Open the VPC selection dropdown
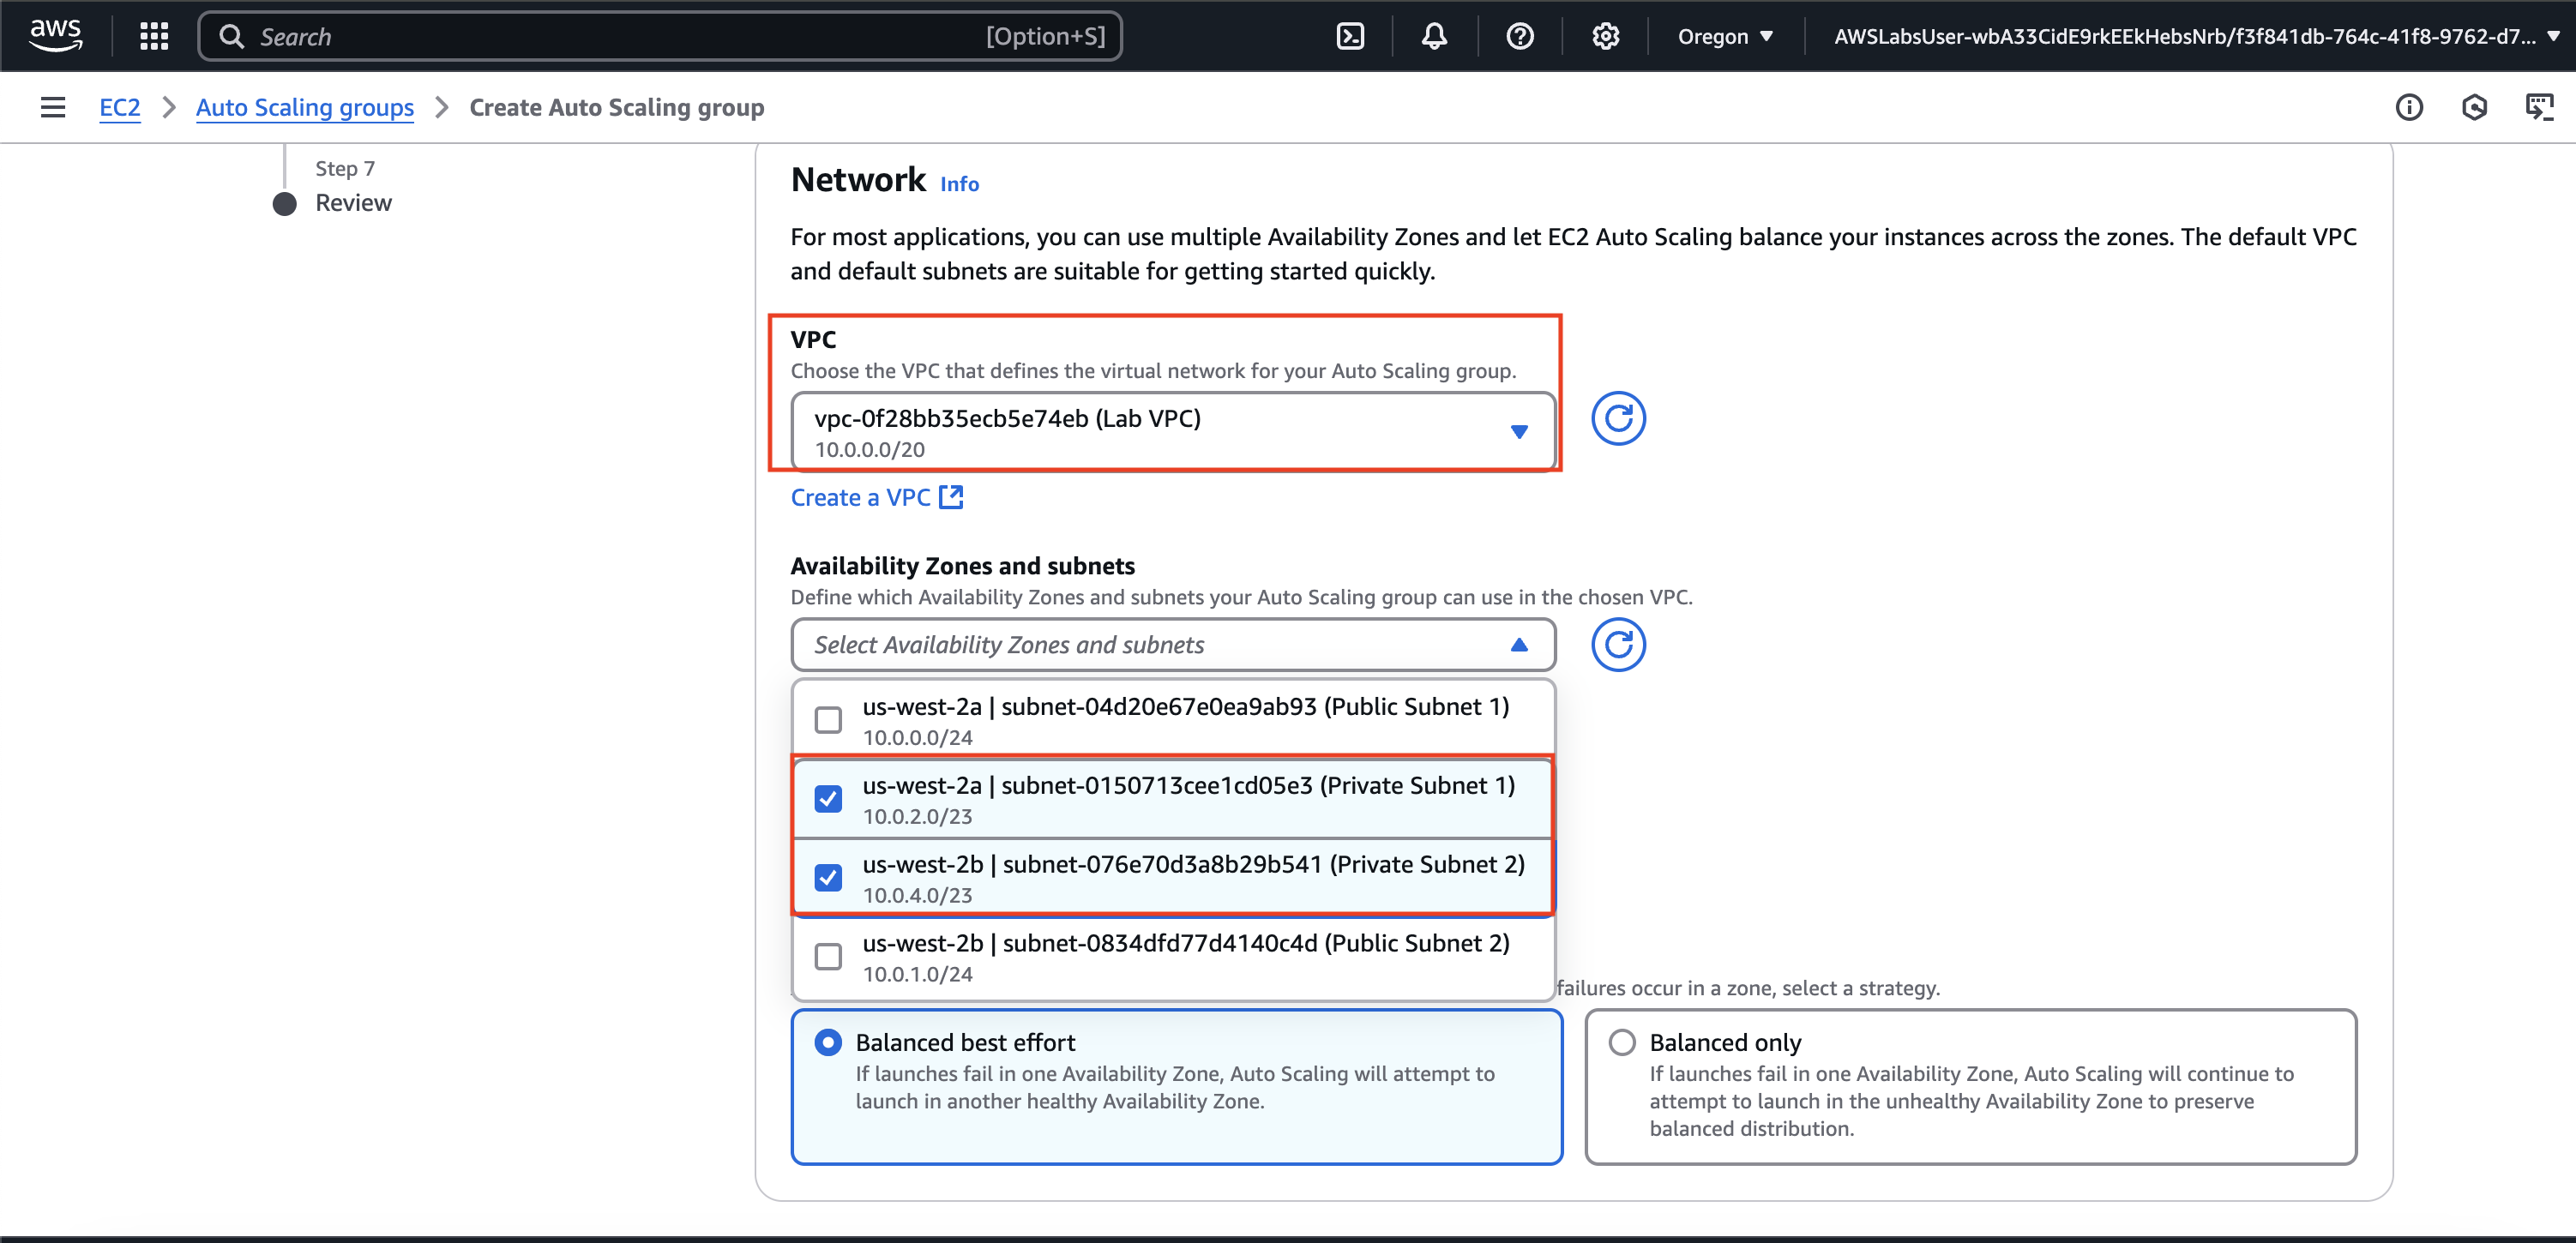The width and height of the screenshot is (2576, 1243). [1172, 432]
